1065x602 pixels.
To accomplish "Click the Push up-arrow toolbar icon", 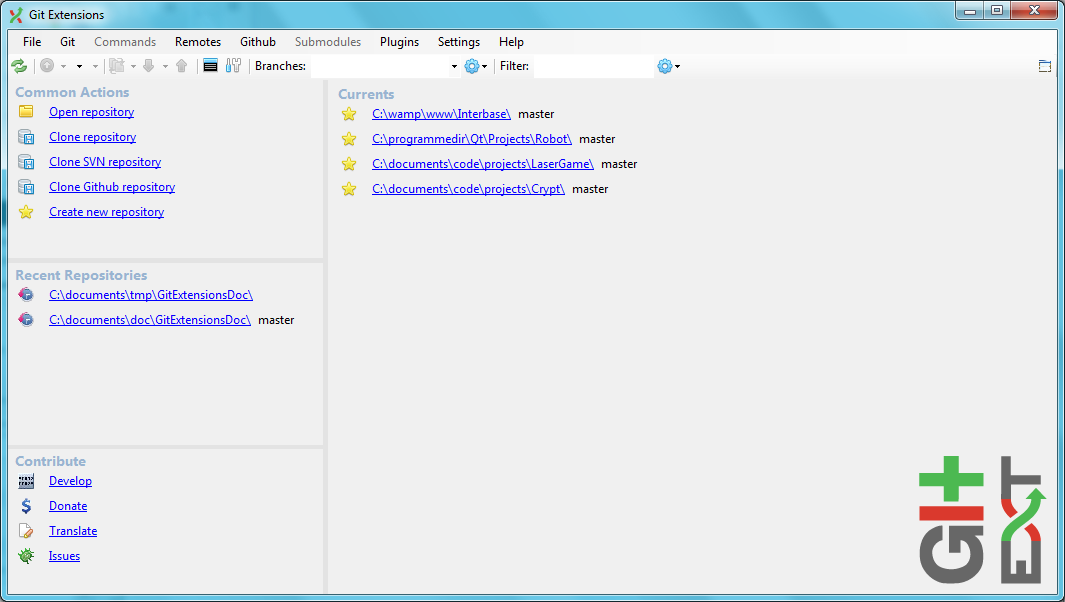I will (181, 66).
